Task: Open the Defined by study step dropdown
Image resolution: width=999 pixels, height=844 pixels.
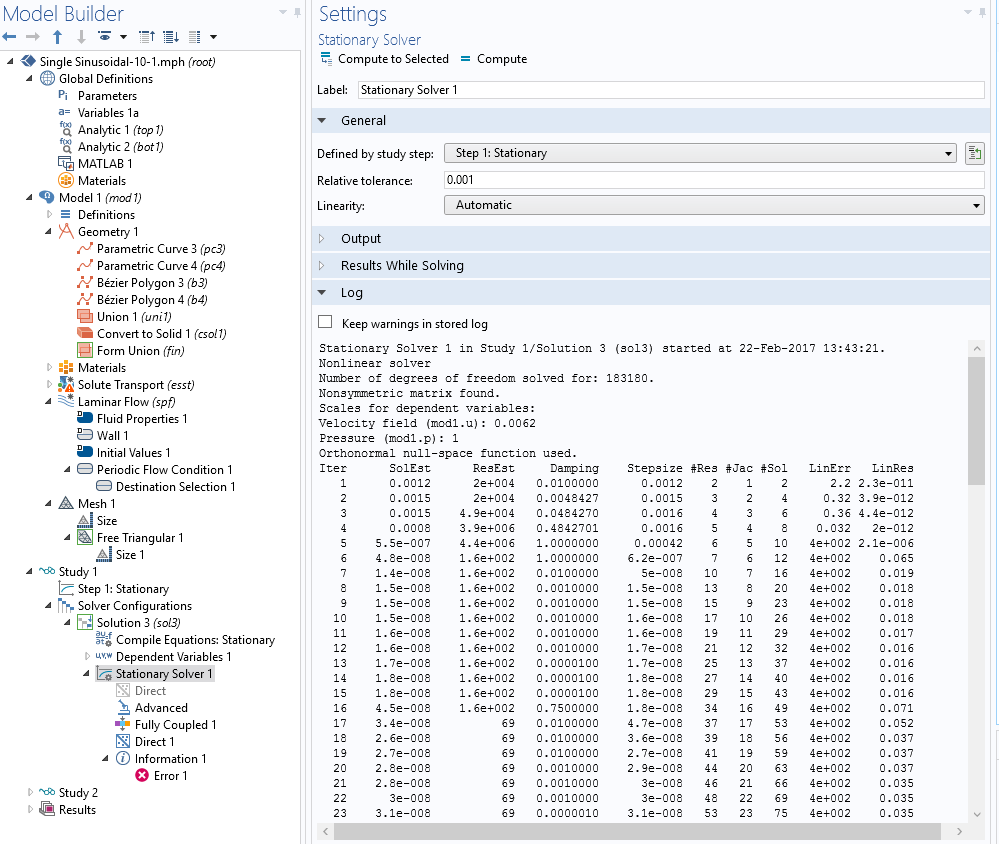Action: [700, 153]
